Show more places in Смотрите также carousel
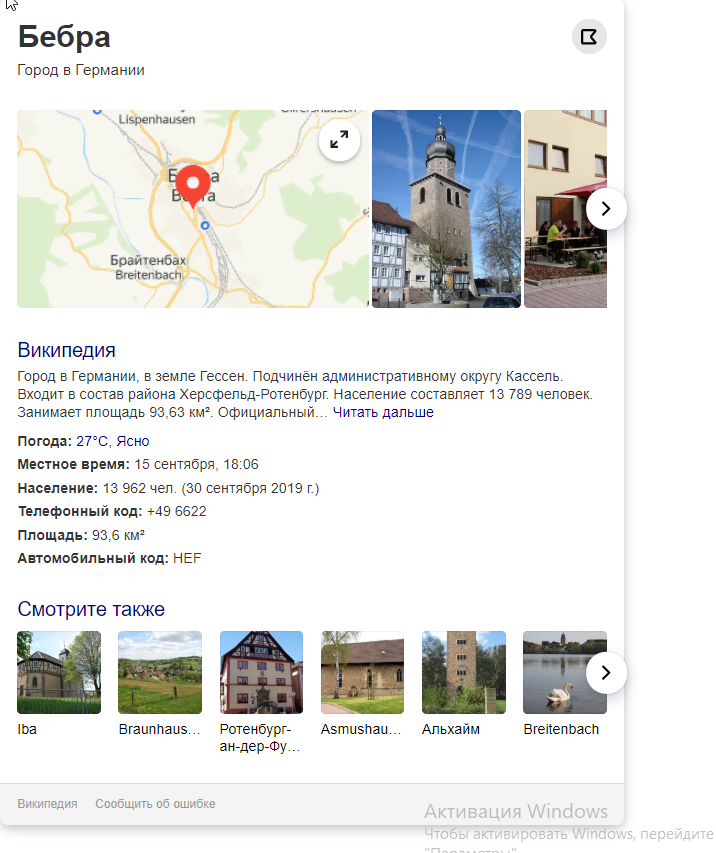 [x=606, y=673]
